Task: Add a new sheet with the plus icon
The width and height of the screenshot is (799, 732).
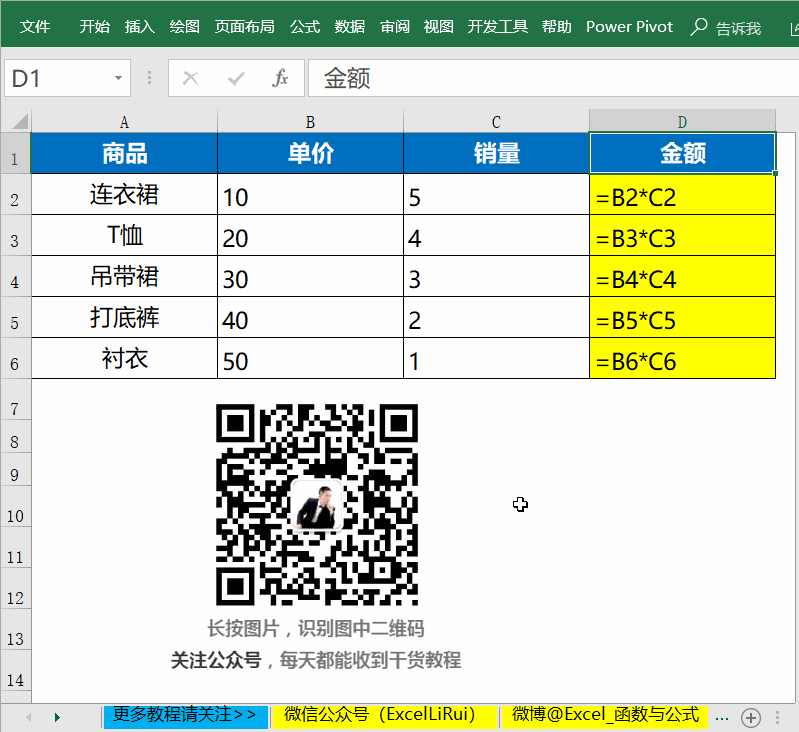Action: (x=751, y=718)
